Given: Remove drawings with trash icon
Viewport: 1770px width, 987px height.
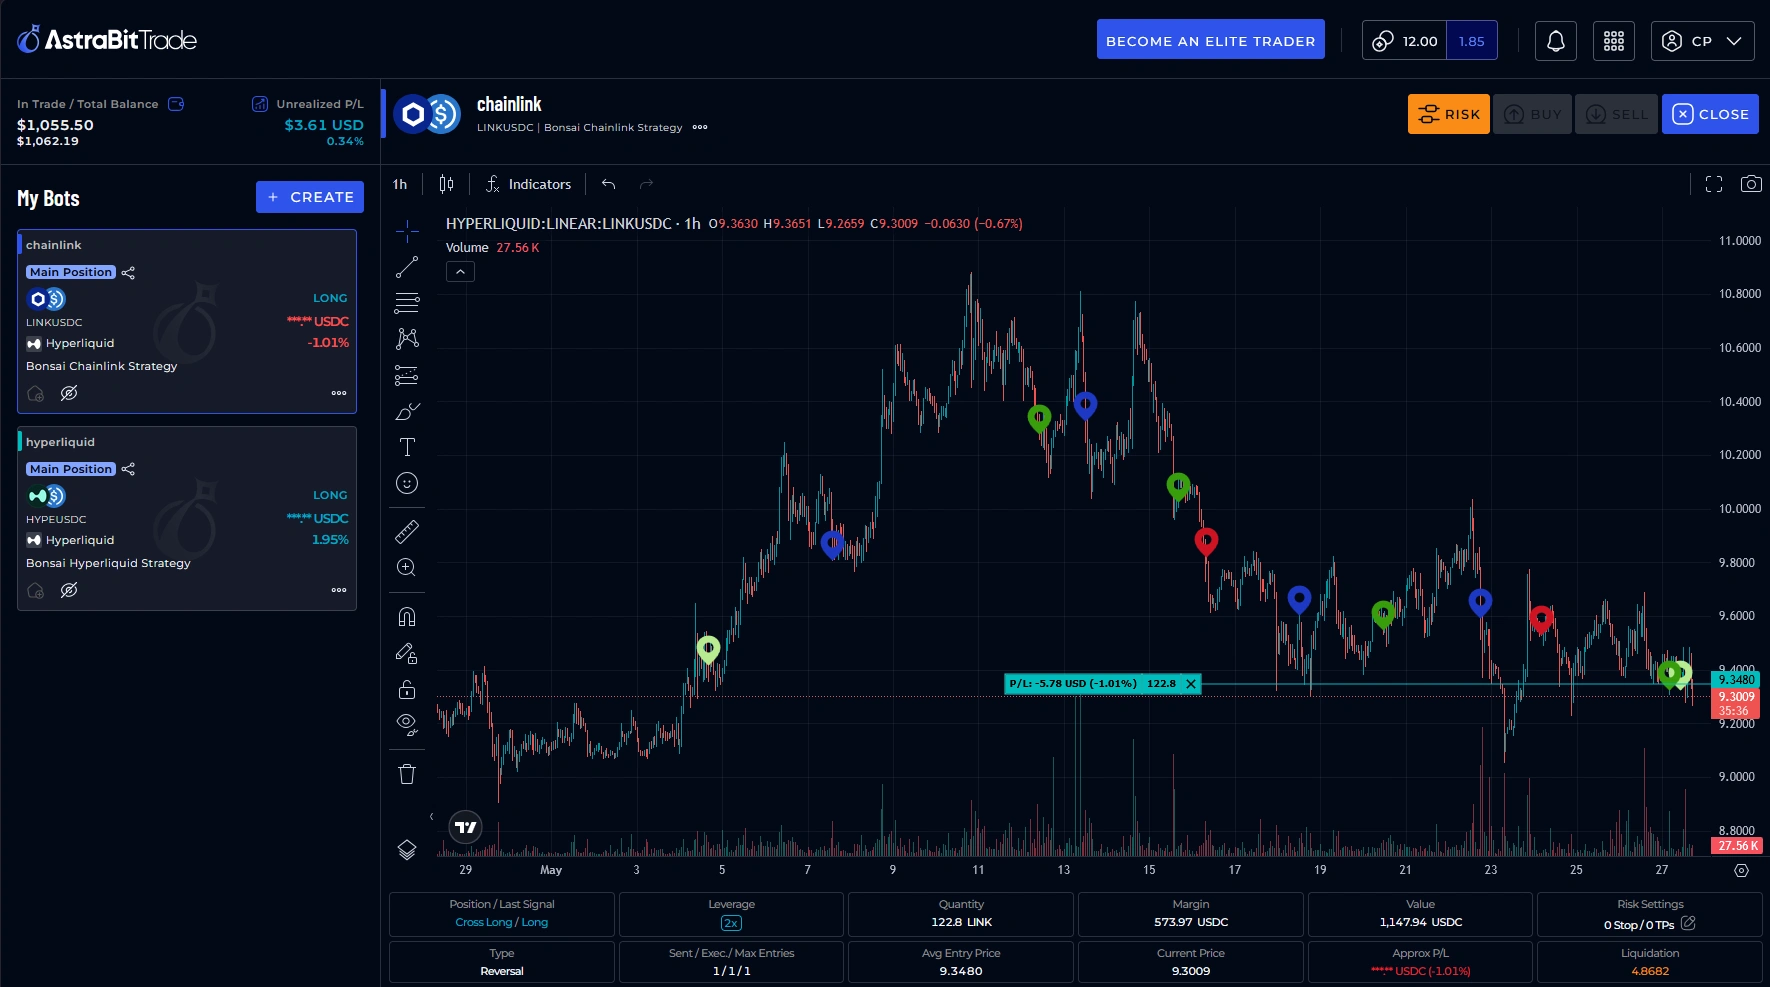Looking at the screenshot, I should tap(407, 774).
